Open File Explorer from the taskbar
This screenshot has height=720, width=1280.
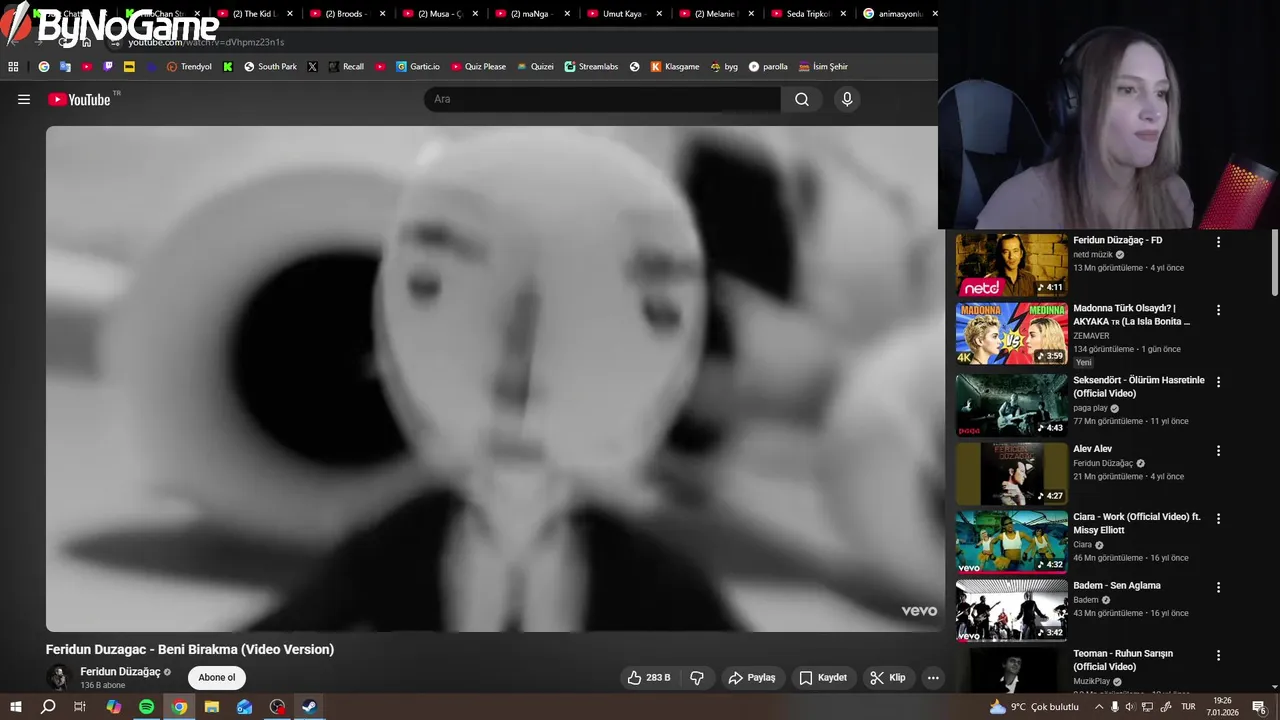click(x=212, y=707)
